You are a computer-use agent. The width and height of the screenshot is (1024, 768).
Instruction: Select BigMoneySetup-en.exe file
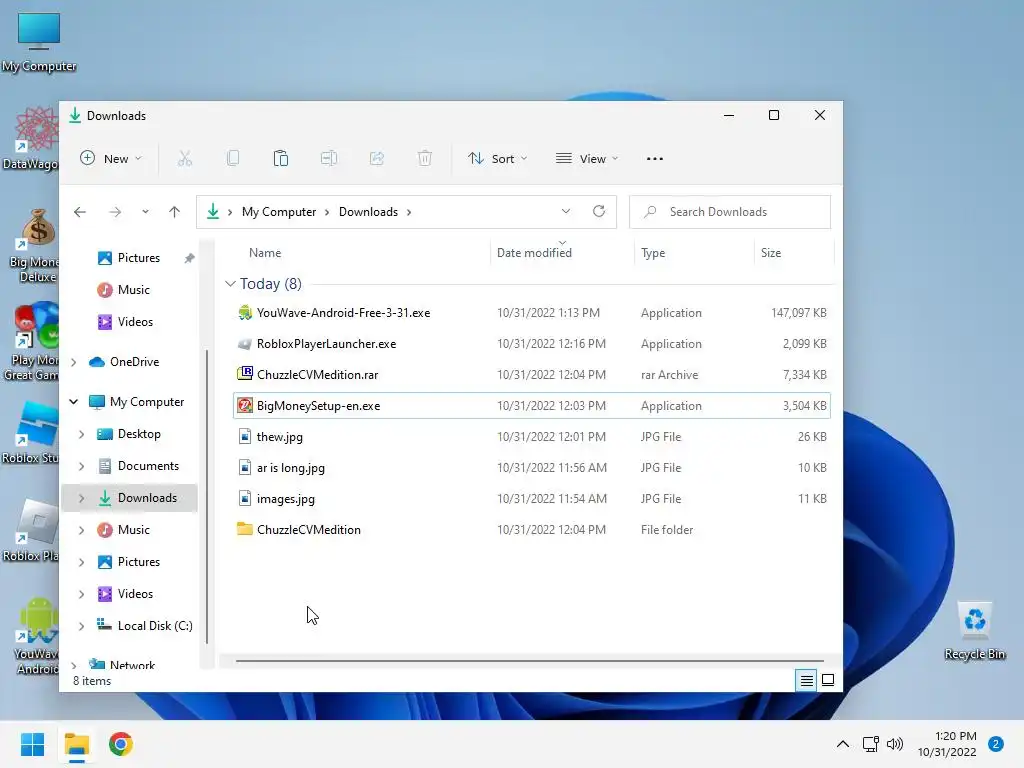click(531, 406)
